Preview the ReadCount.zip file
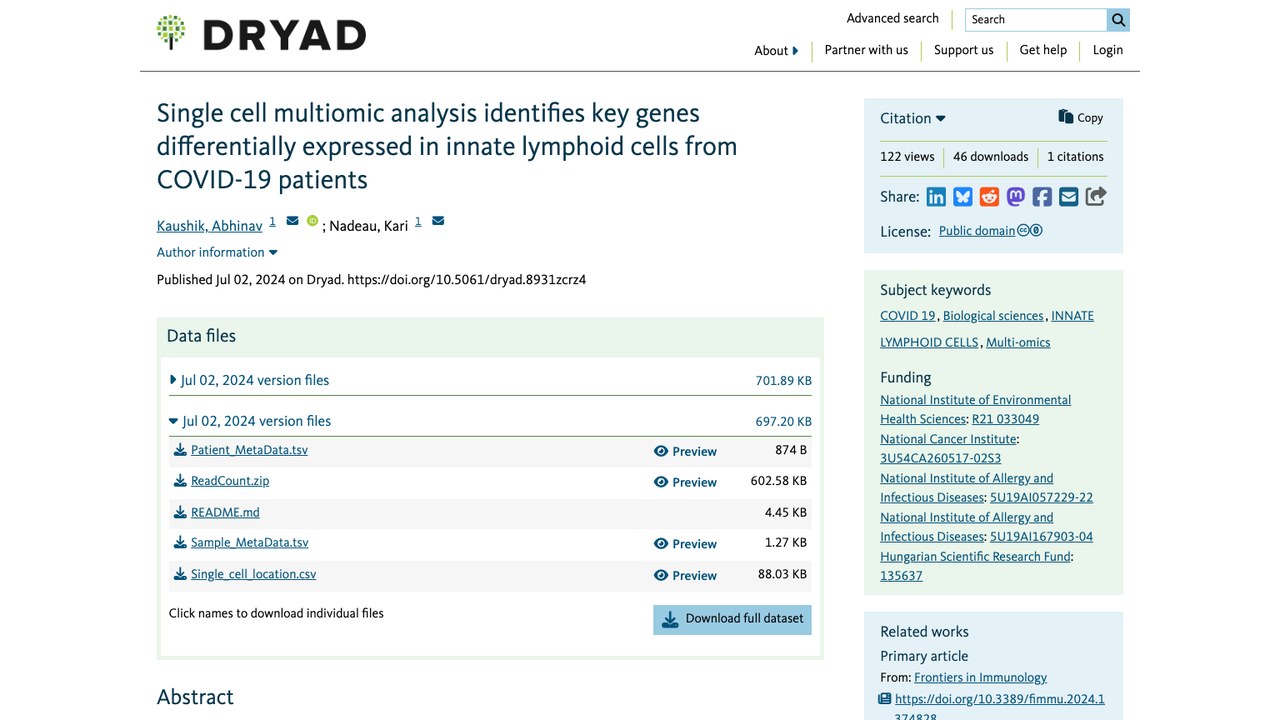 coord(685,482)
